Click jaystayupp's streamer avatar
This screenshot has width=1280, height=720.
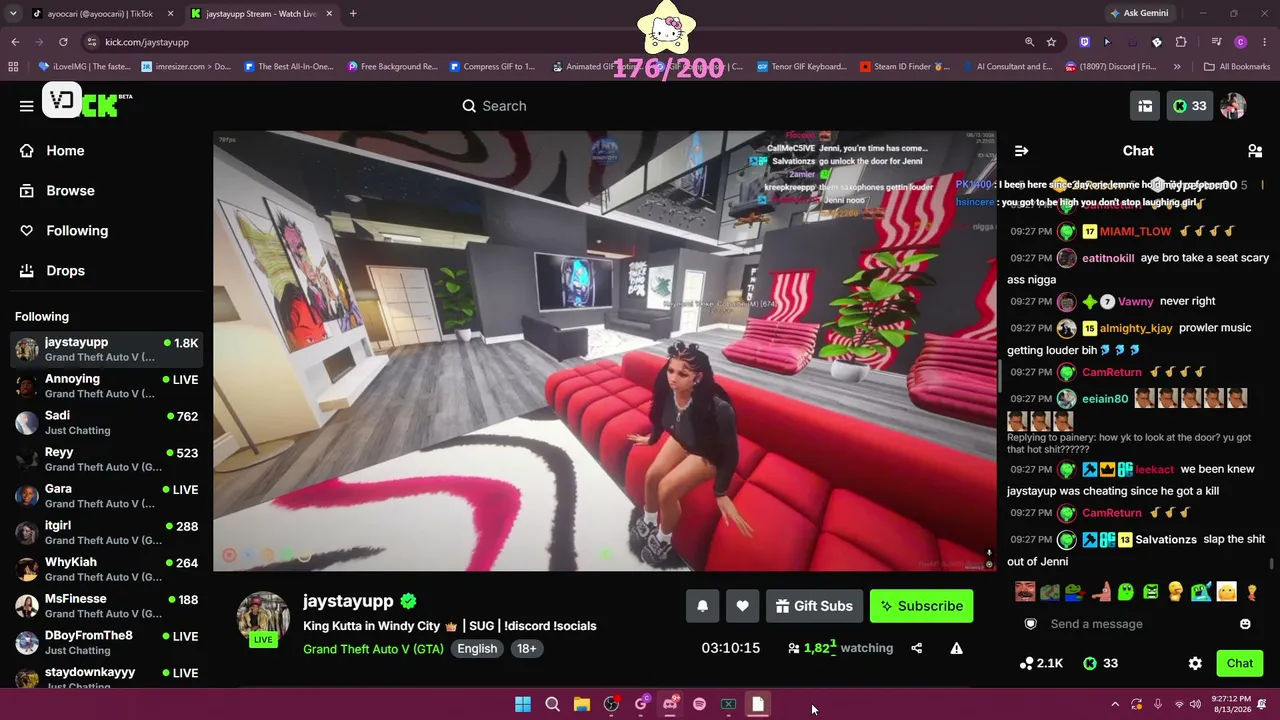point(263,616)
